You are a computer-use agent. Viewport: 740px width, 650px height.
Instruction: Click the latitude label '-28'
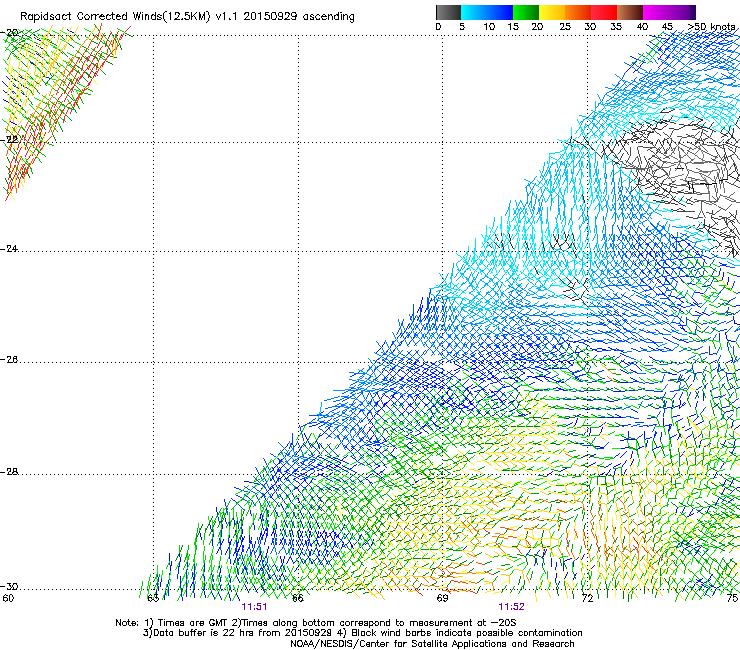10,472
